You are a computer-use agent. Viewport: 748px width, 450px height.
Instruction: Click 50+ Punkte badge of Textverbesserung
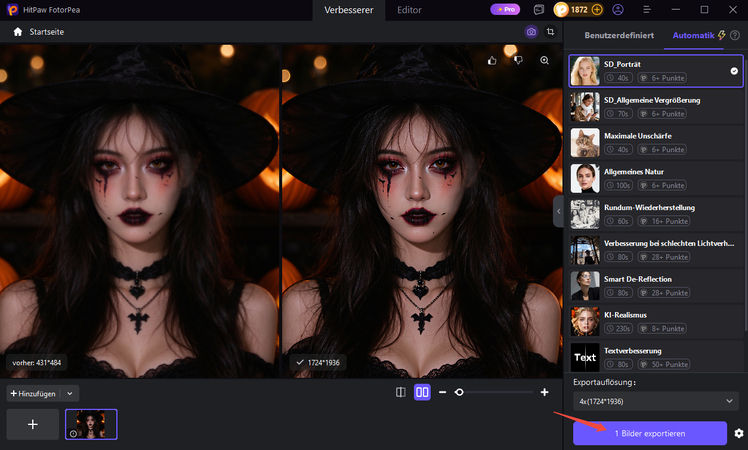point(665,364)
